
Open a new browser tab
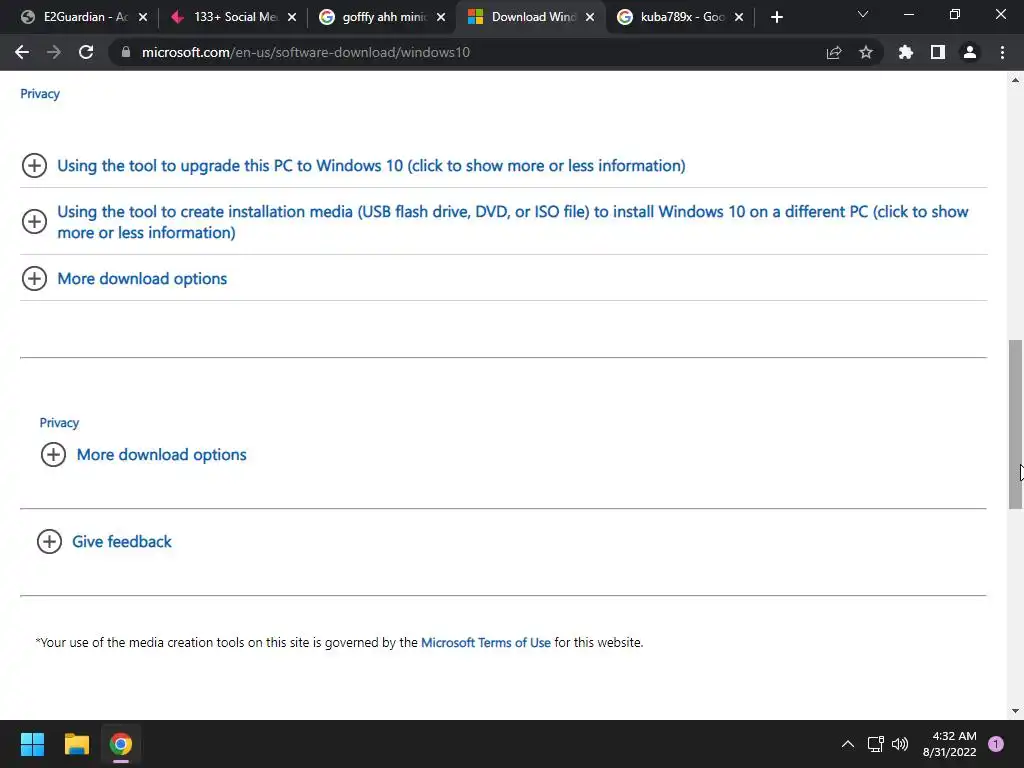tap(776, 17)
